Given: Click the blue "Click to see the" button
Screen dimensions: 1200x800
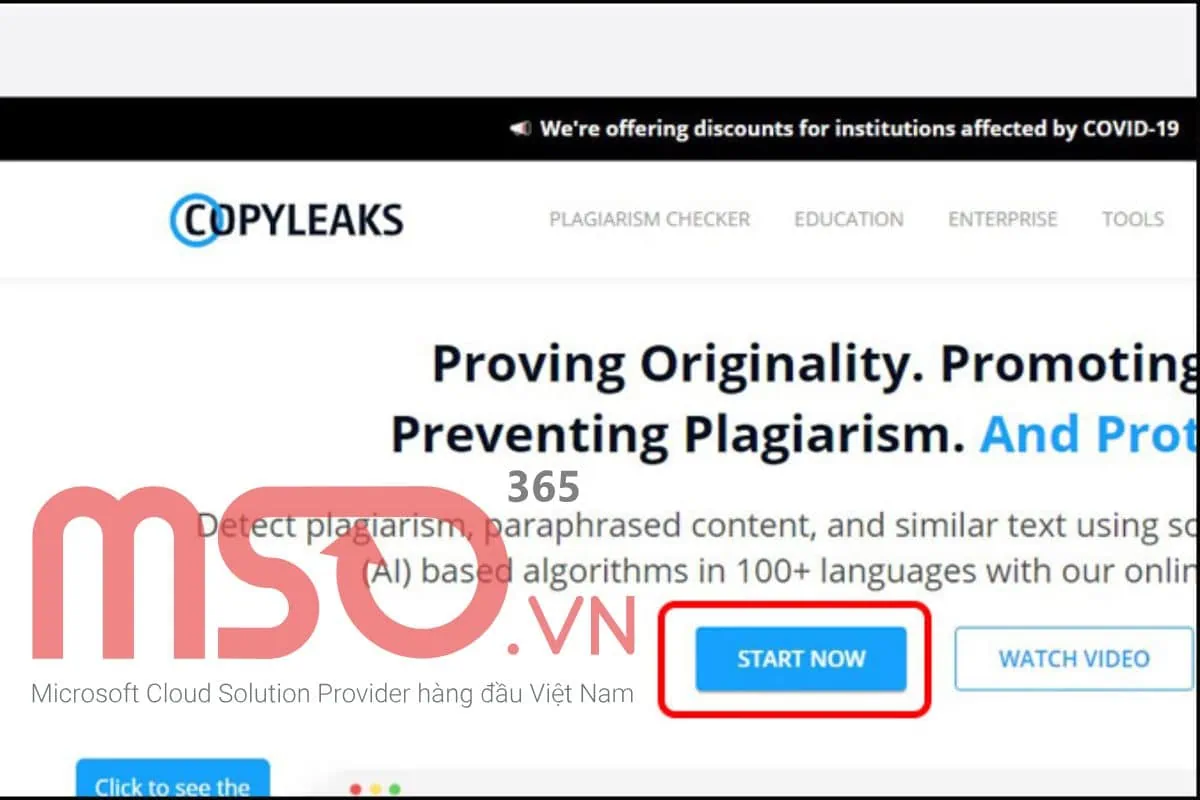Looking at the screenshot, I should (173, 780).
